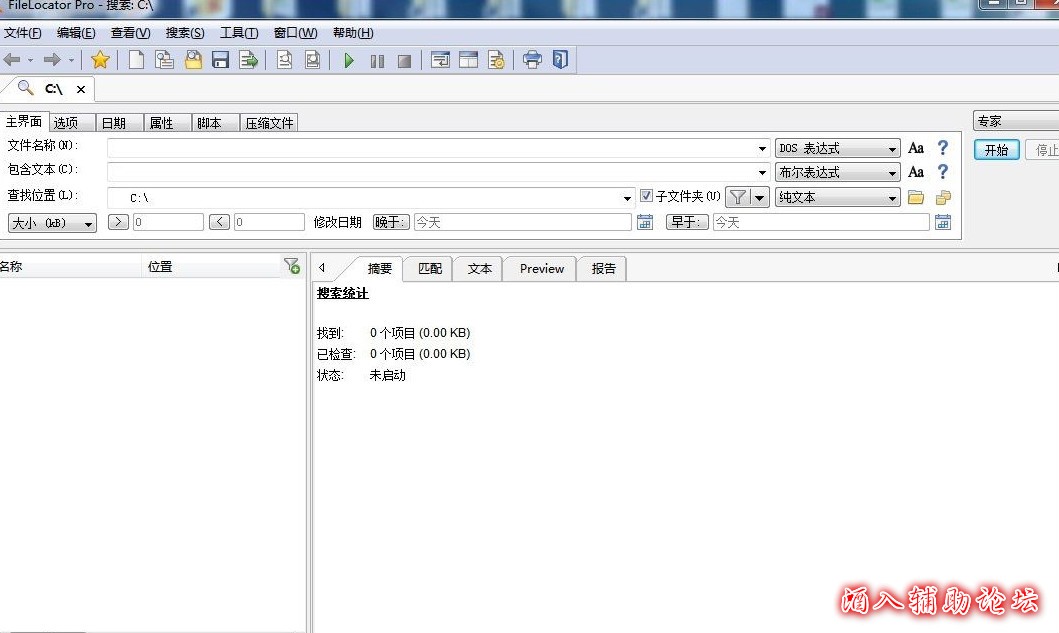Switch to the 匹配 tab
Viewport: 1059px width, 633px height.
pyautogui.click(x=429, y=269)
